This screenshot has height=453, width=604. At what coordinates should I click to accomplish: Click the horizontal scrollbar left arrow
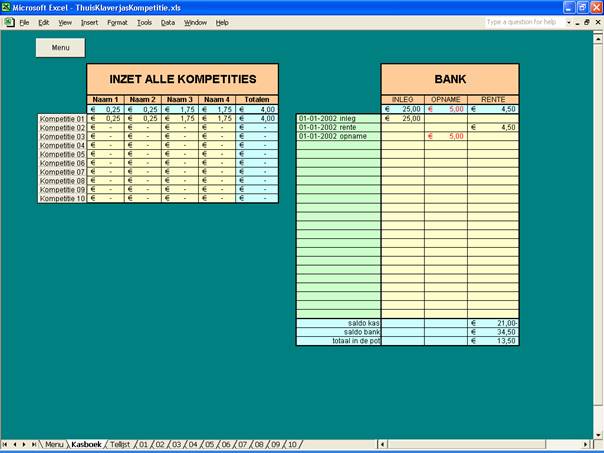tap(382, 445)
